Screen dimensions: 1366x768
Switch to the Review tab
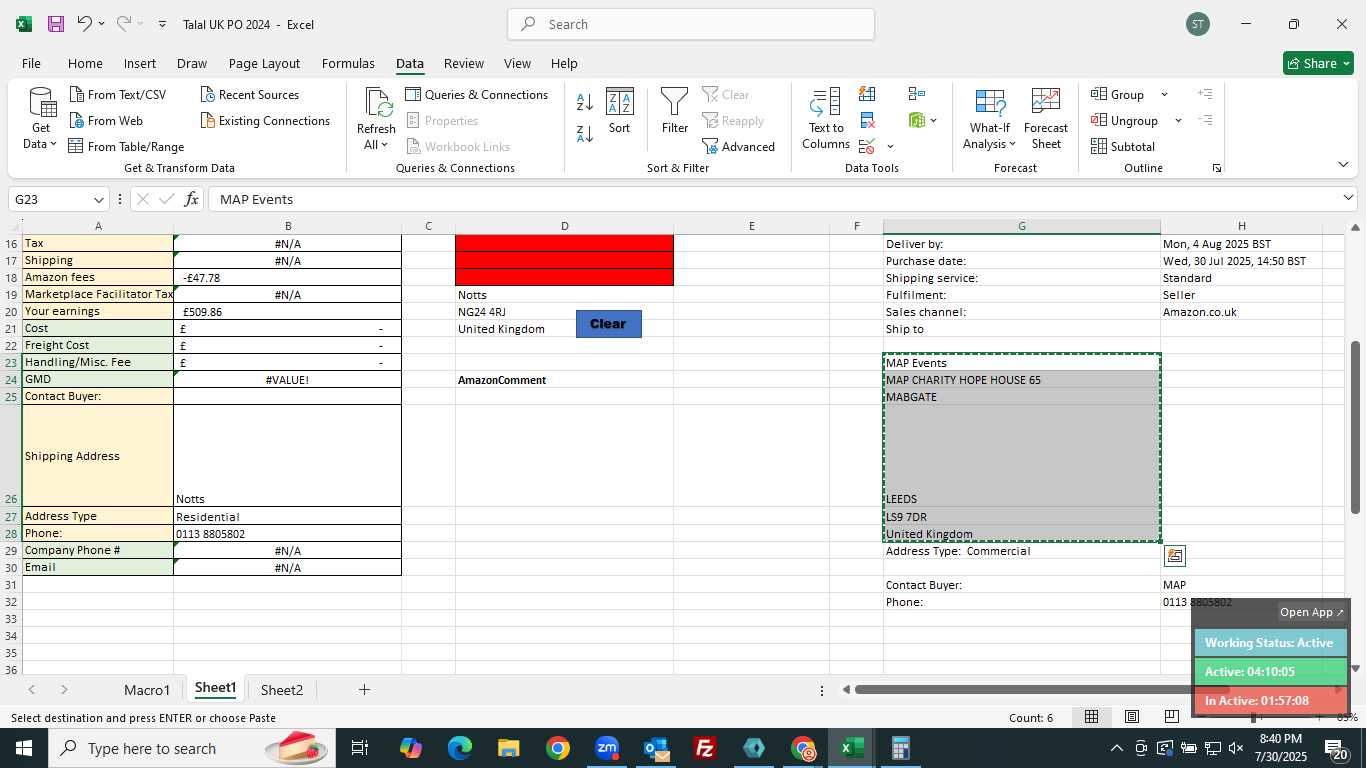click(x=464, y=63)
